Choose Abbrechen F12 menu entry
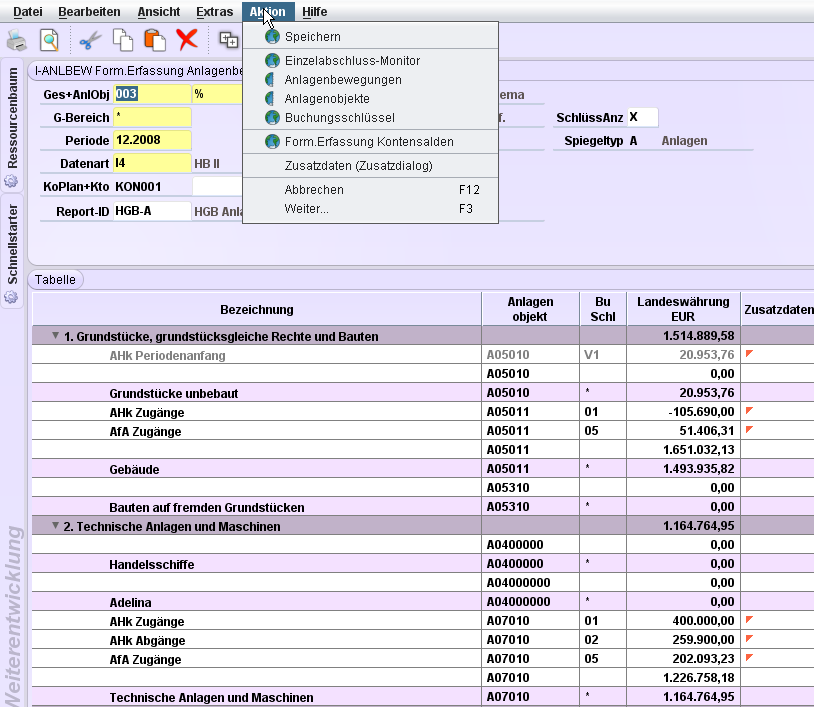The height and width of the screenshot is (707, 814). (x=370, y=189)
